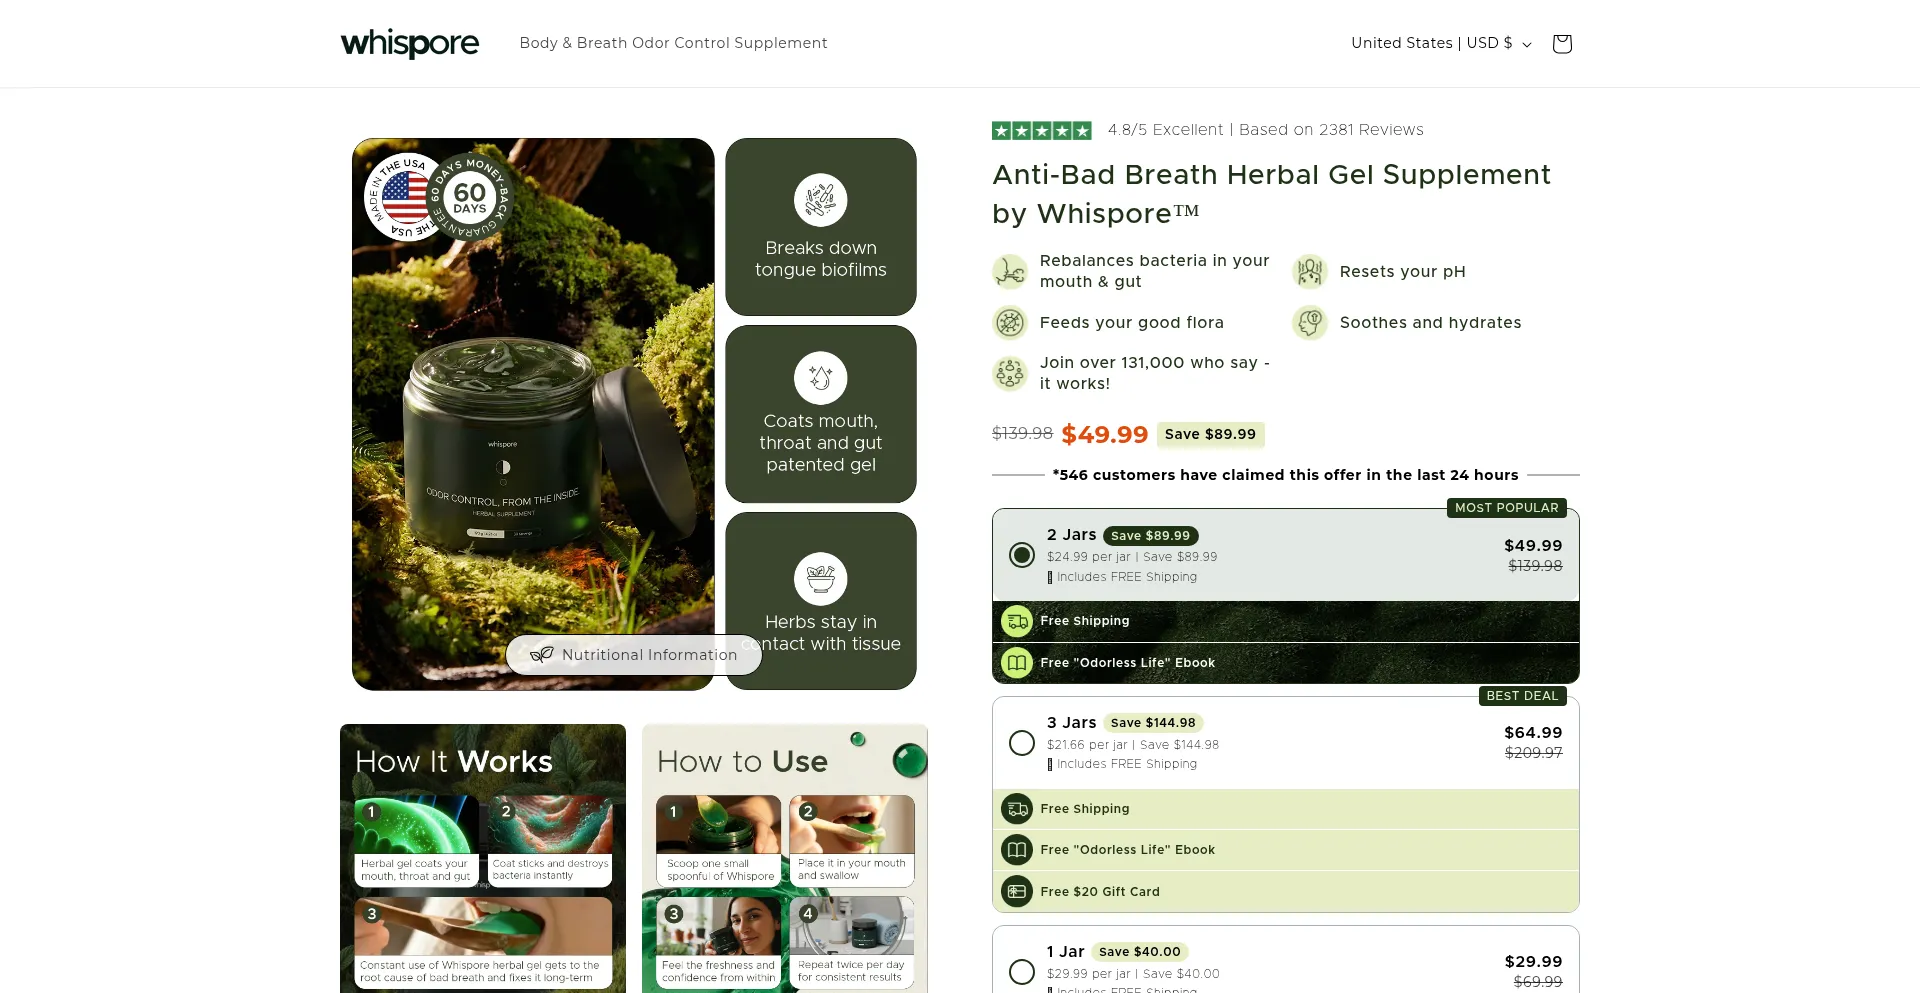Image resolution: width=1920 pixels, height=993 pixels.
Task: Click the 4.8/5 Excellent reviews text
Action: [x=1265, y=130]
